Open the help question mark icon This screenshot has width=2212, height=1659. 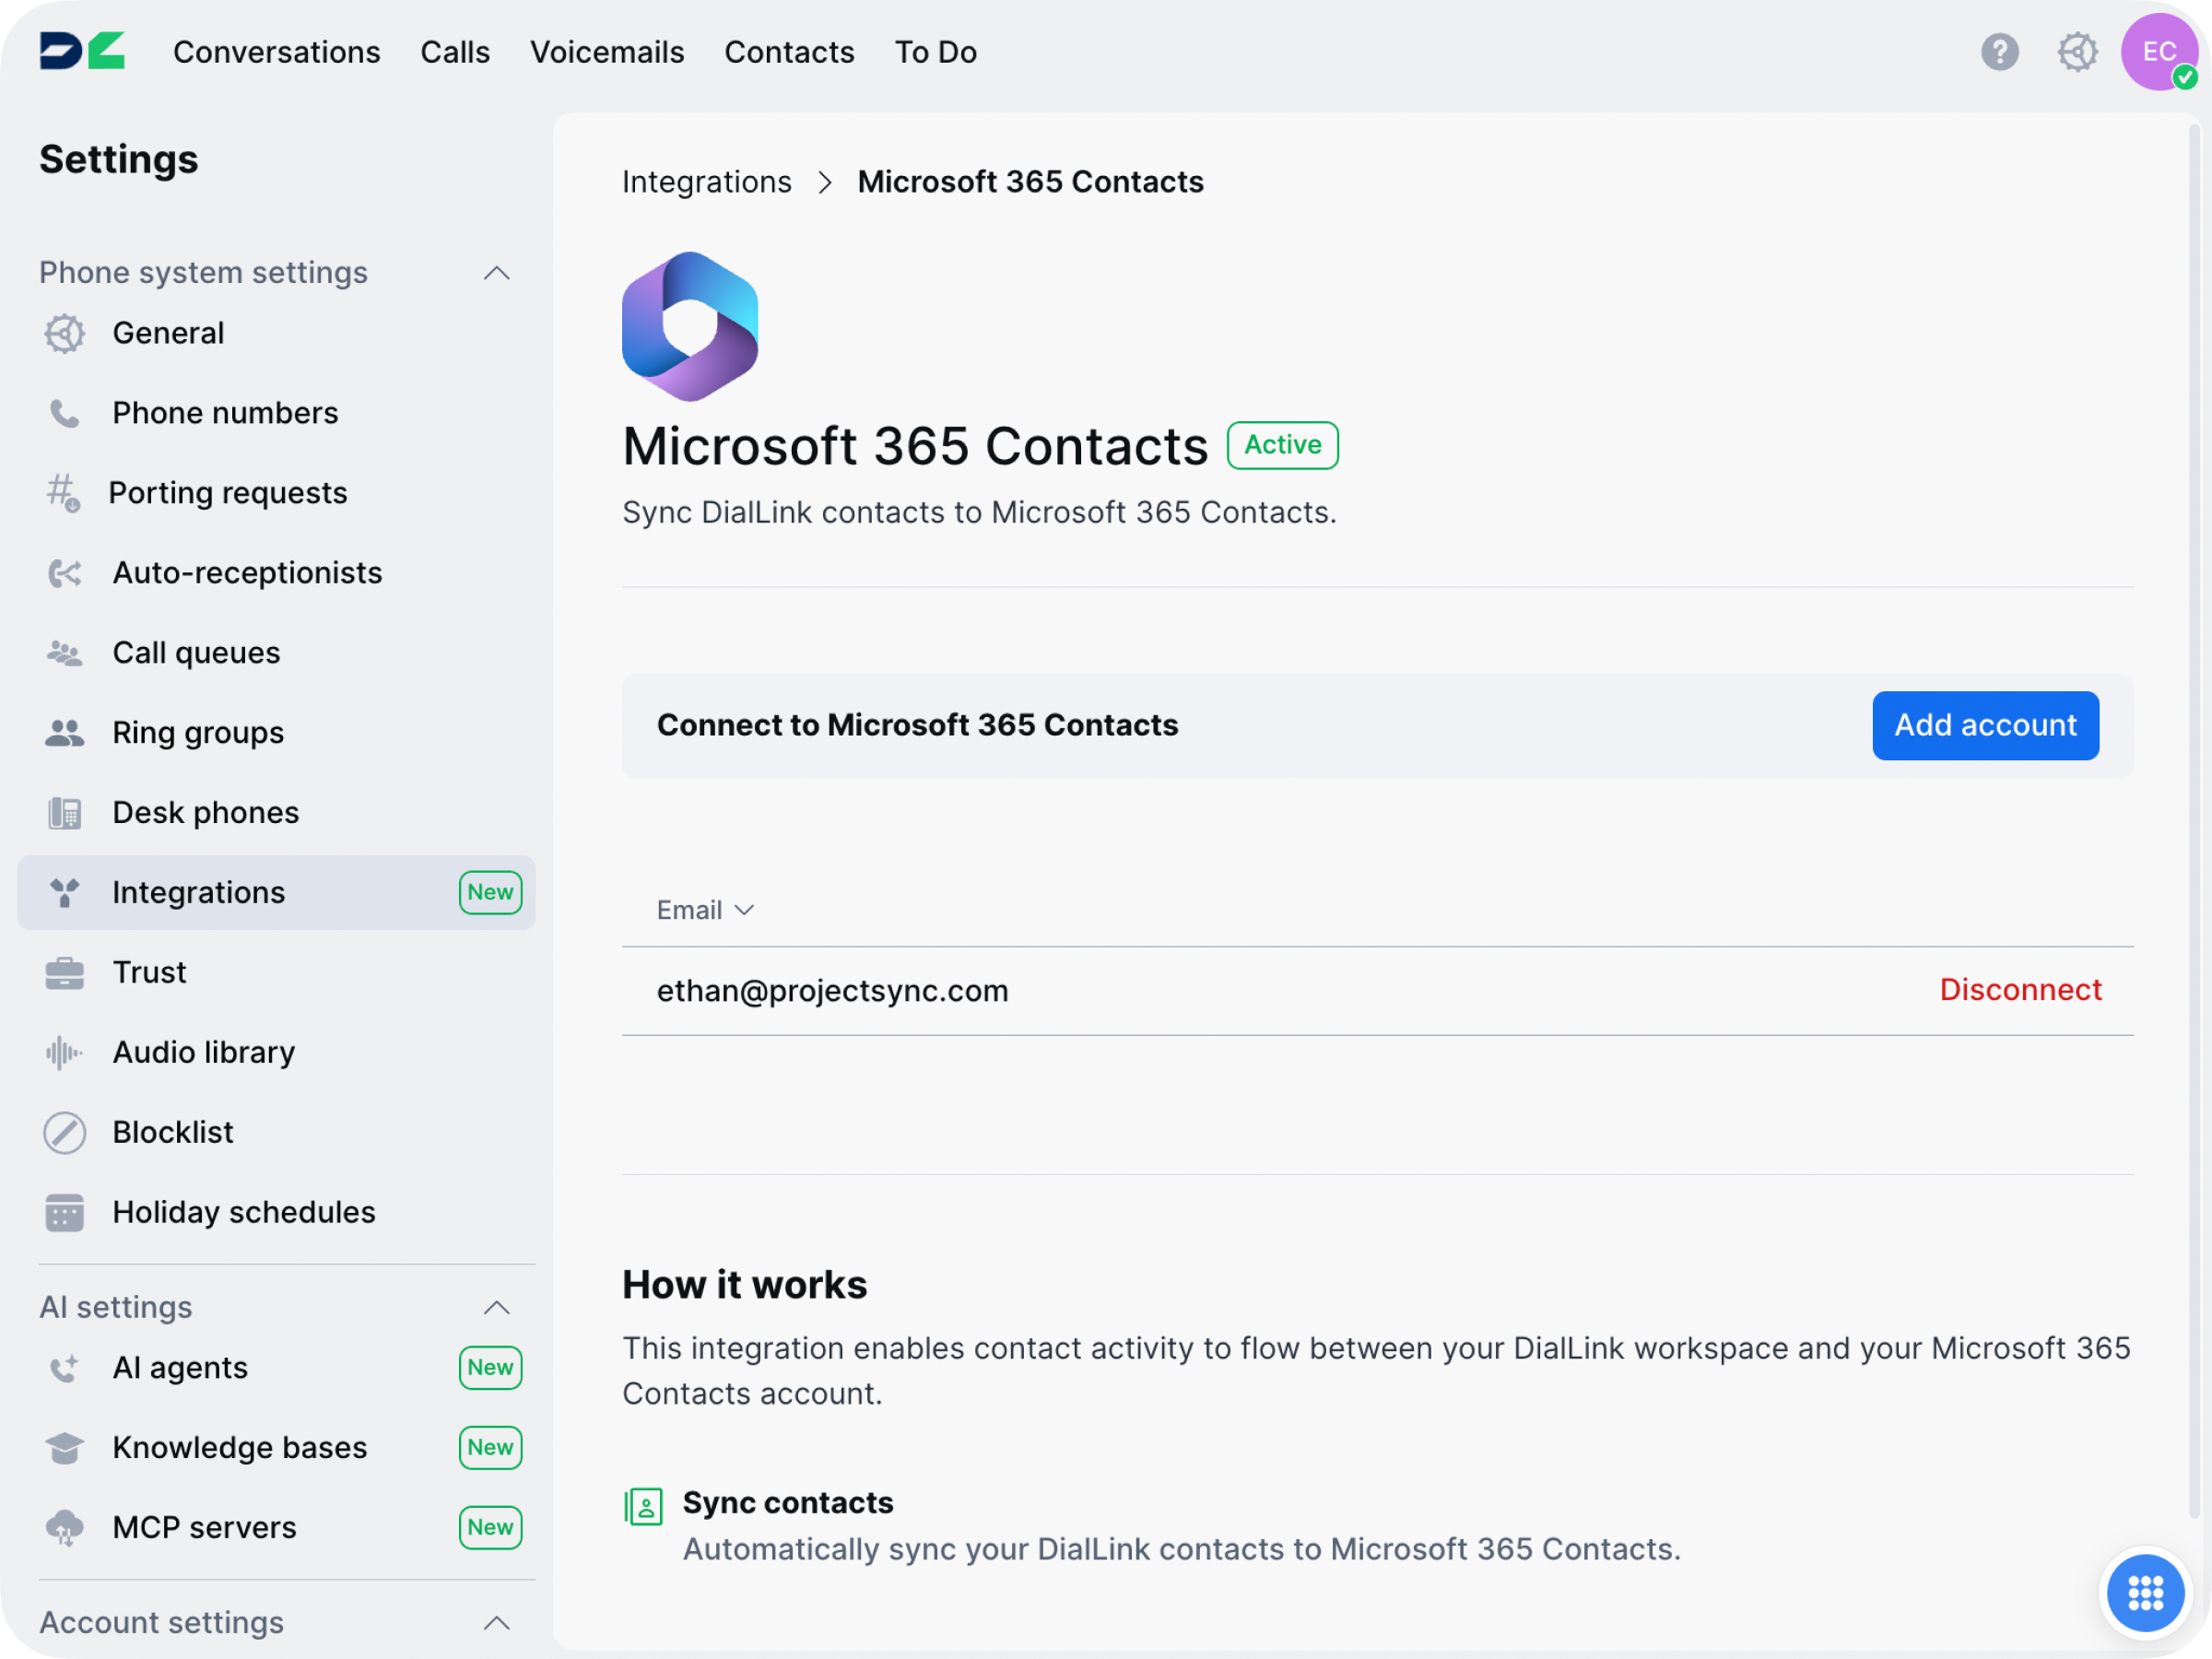[1999, 52]
